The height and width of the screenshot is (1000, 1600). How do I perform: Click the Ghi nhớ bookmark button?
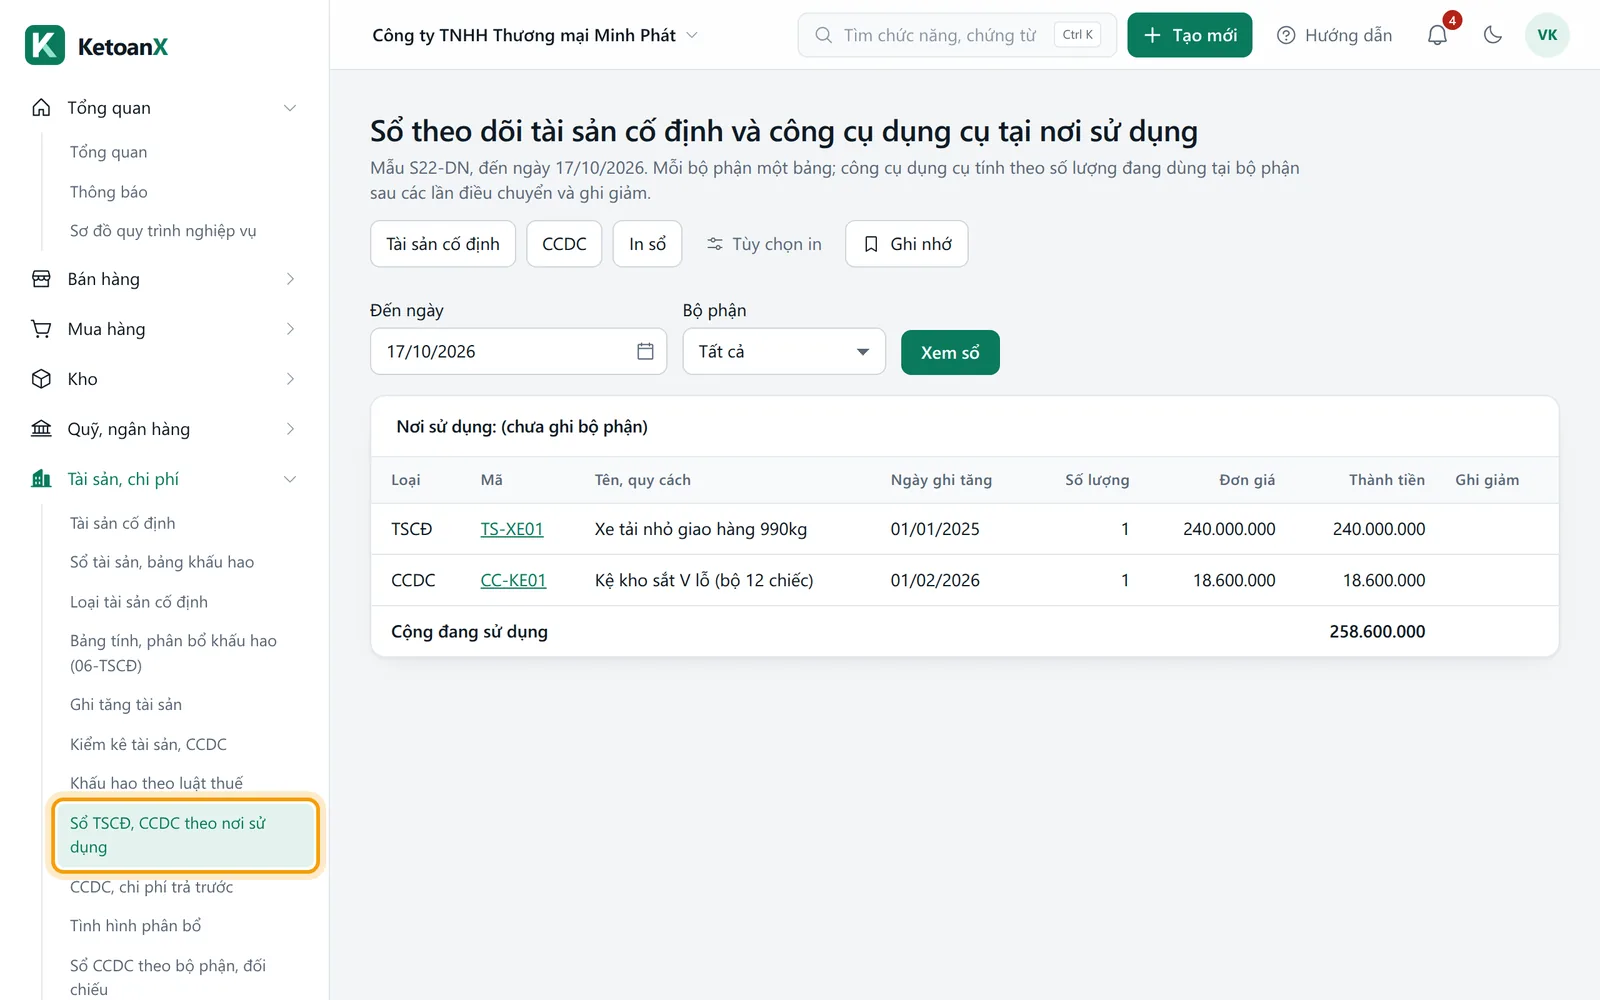[907, 244]
